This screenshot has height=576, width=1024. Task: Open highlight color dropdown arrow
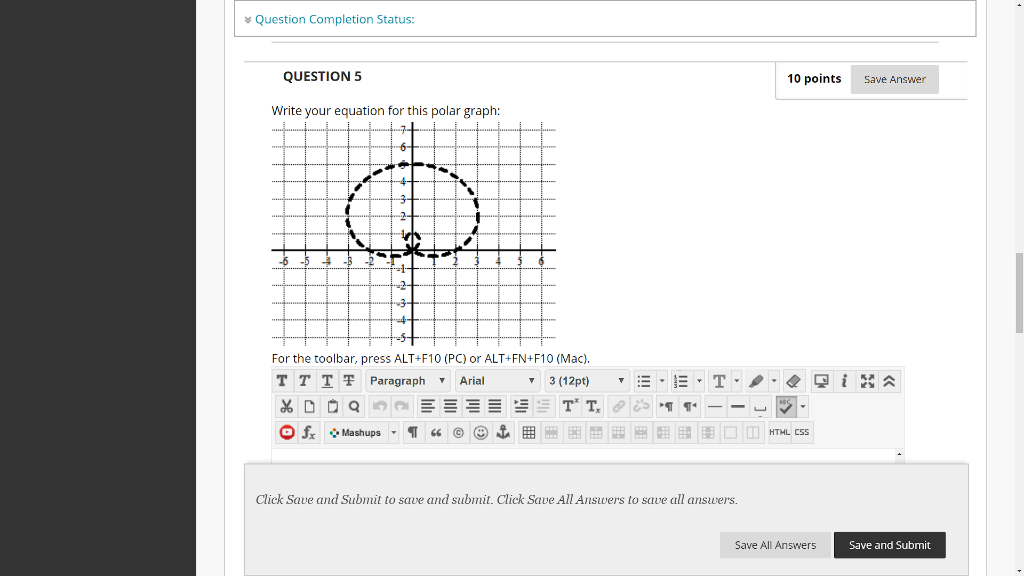pos(774,381)
